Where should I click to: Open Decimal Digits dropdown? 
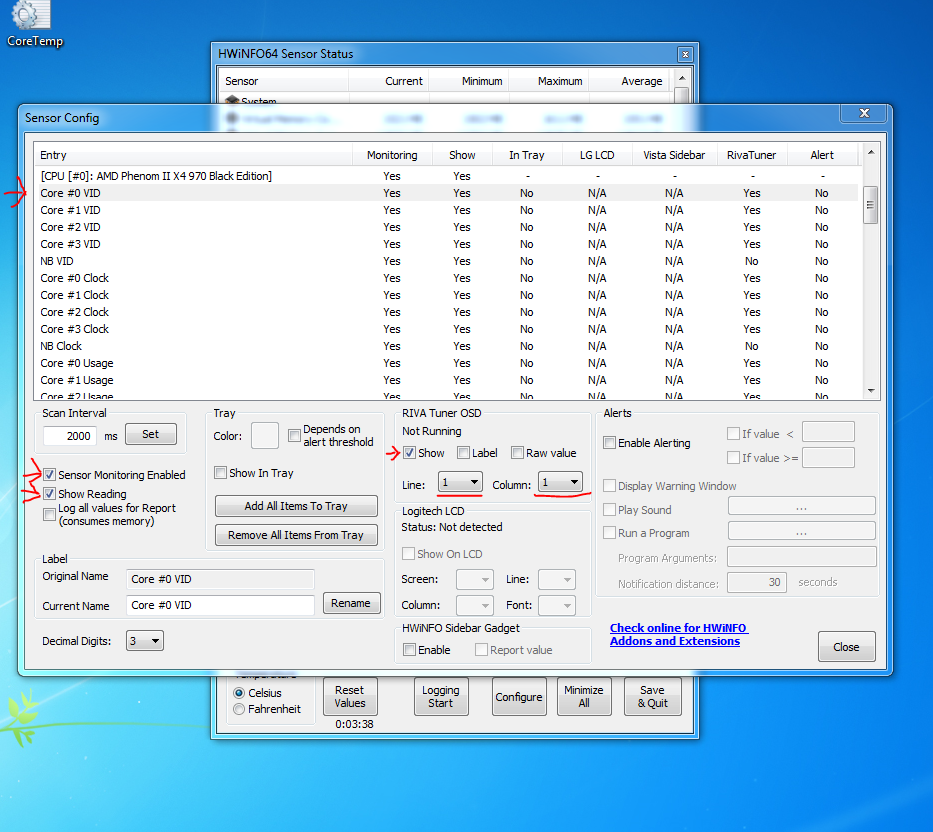[x=145, y=641]
